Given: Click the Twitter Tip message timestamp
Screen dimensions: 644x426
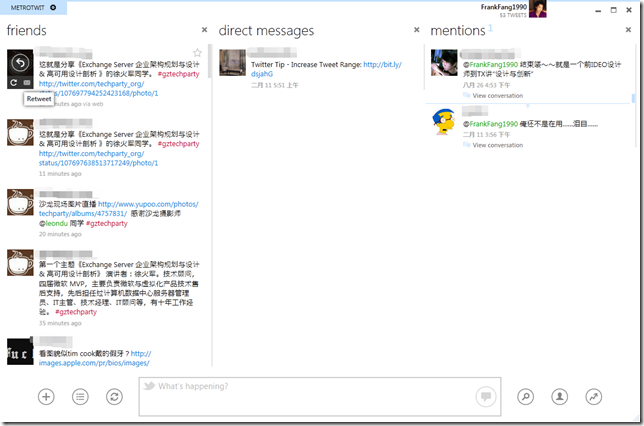Looking at the screenshot, I should (275, 85).
